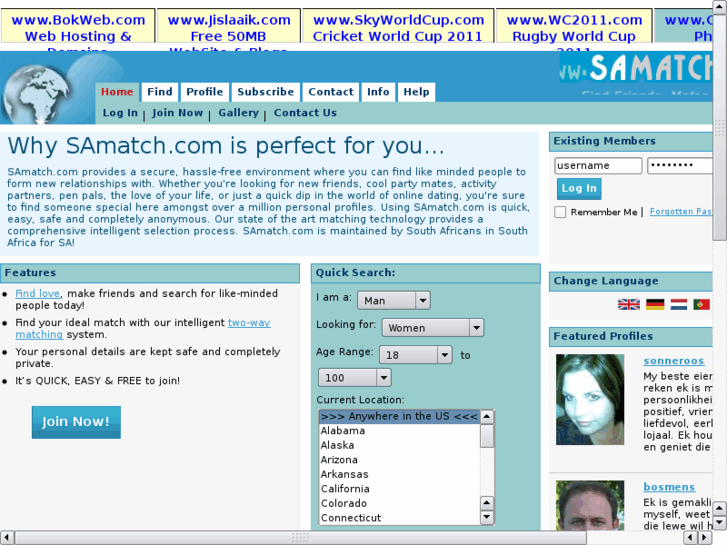
Task: Pick the Portuguese flag language option
Action: point(701,304)
